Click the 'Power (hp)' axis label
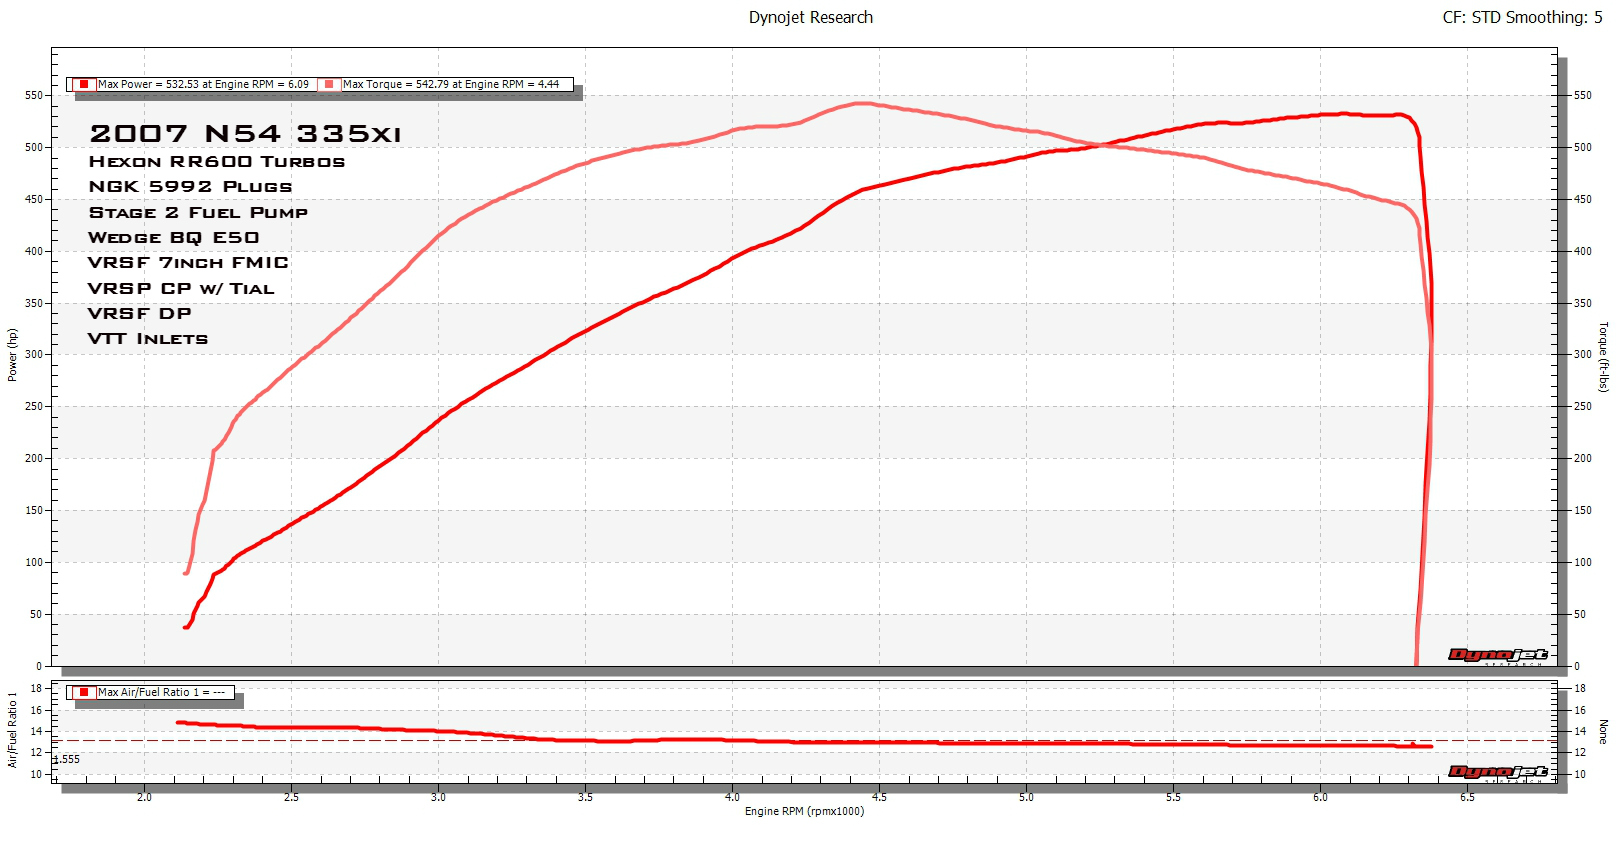 click(x=12, y=355)
